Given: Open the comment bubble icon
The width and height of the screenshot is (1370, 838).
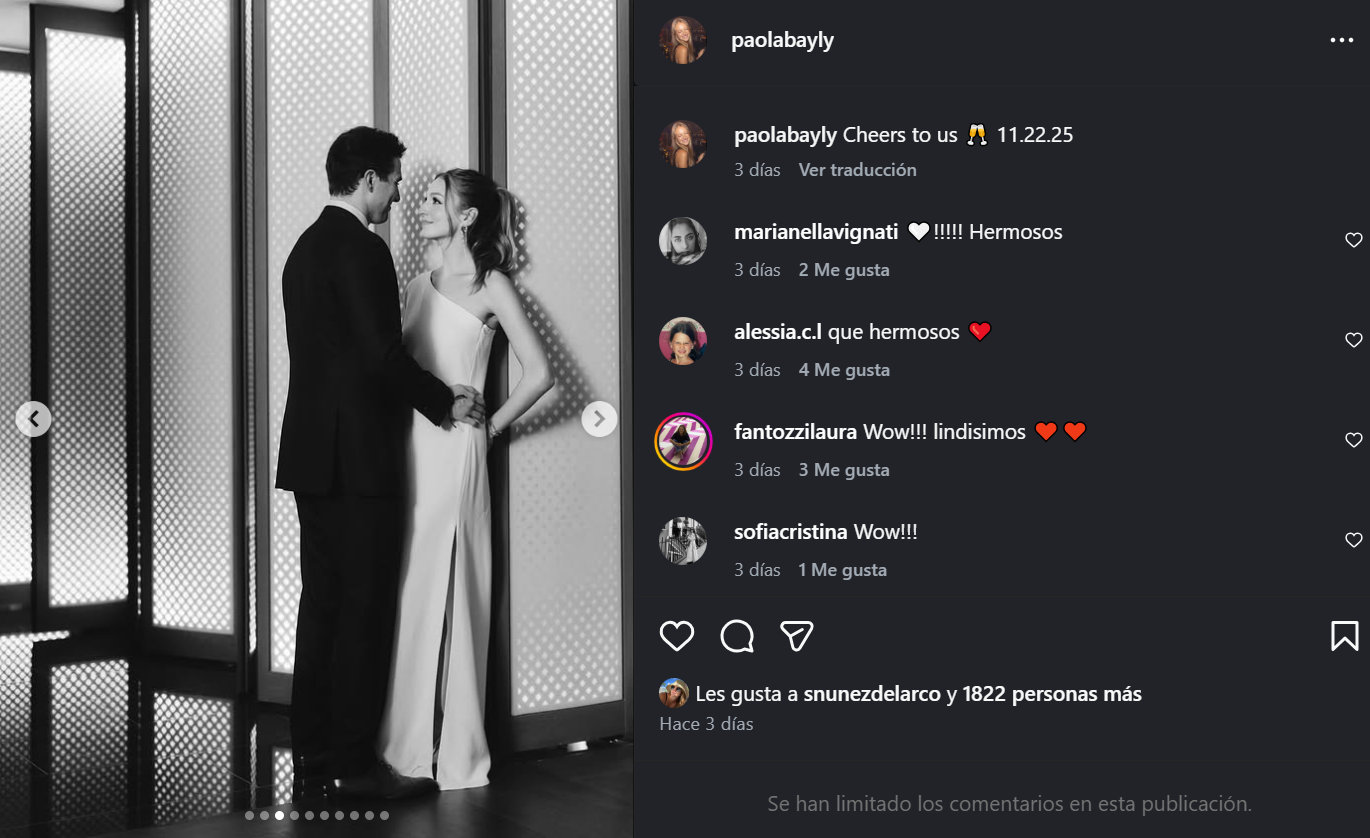Looking at the screenshot, I should (737, 636).
